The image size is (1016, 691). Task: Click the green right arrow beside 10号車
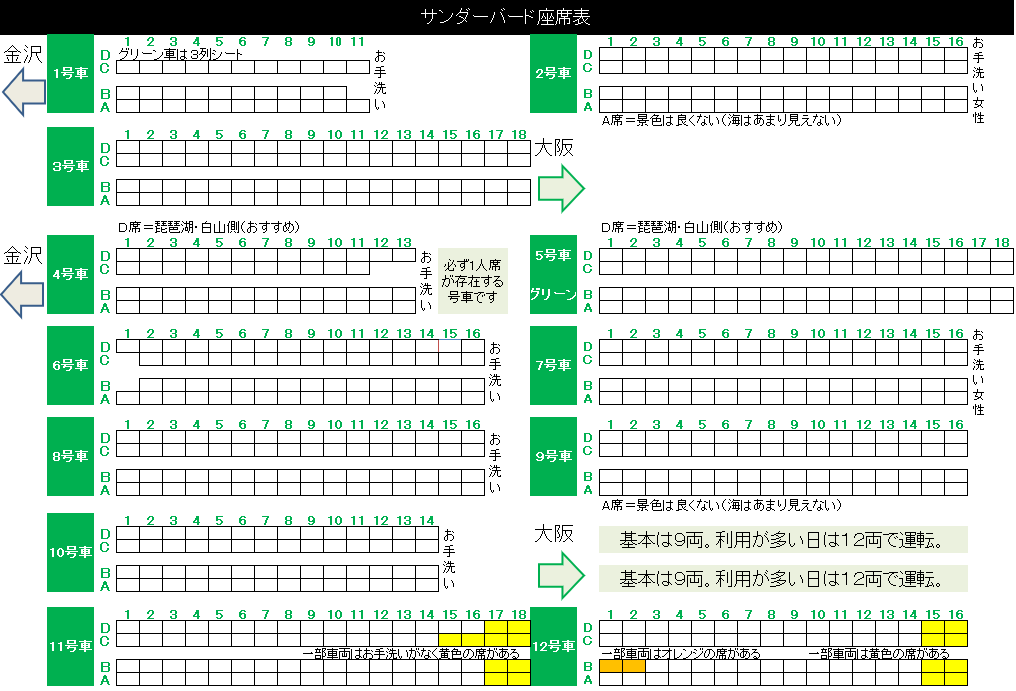pos(561,575)
